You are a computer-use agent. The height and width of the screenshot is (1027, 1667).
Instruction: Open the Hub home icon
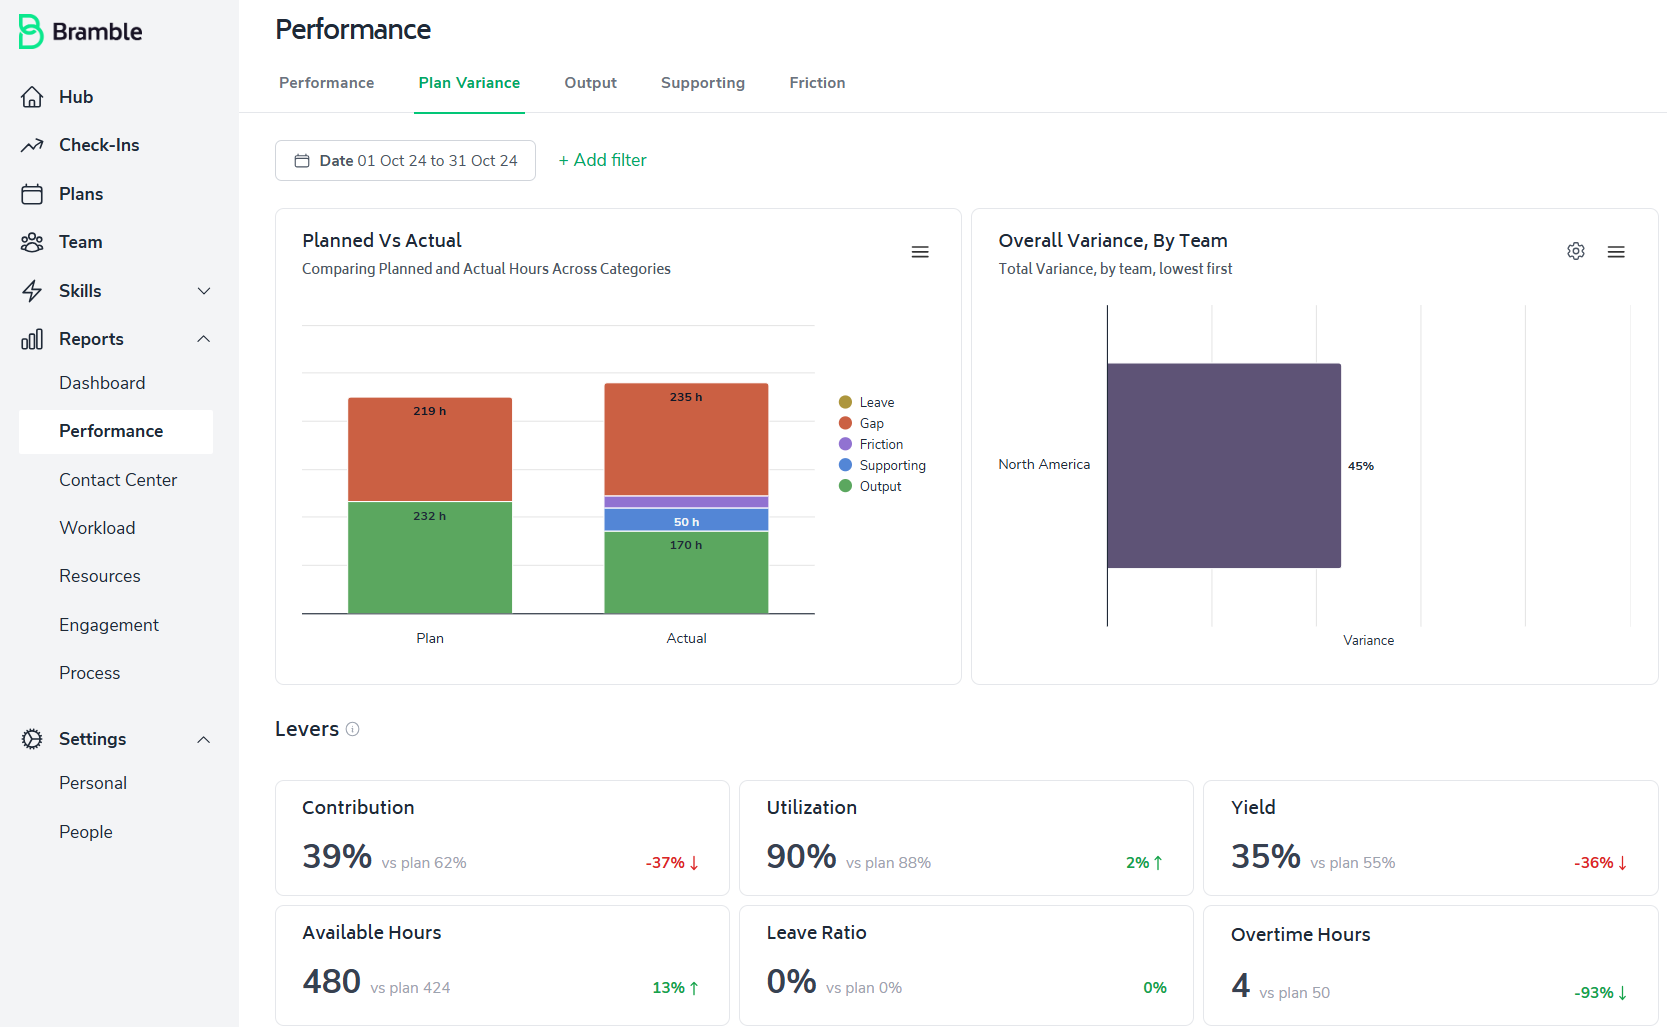(x=32, y=97)
